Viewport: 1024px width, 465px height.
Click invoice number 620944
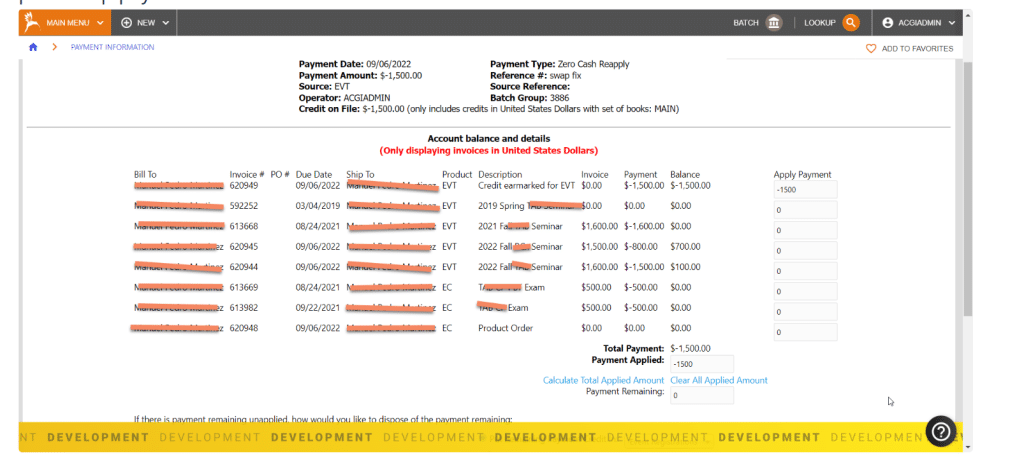click(244, 267)
